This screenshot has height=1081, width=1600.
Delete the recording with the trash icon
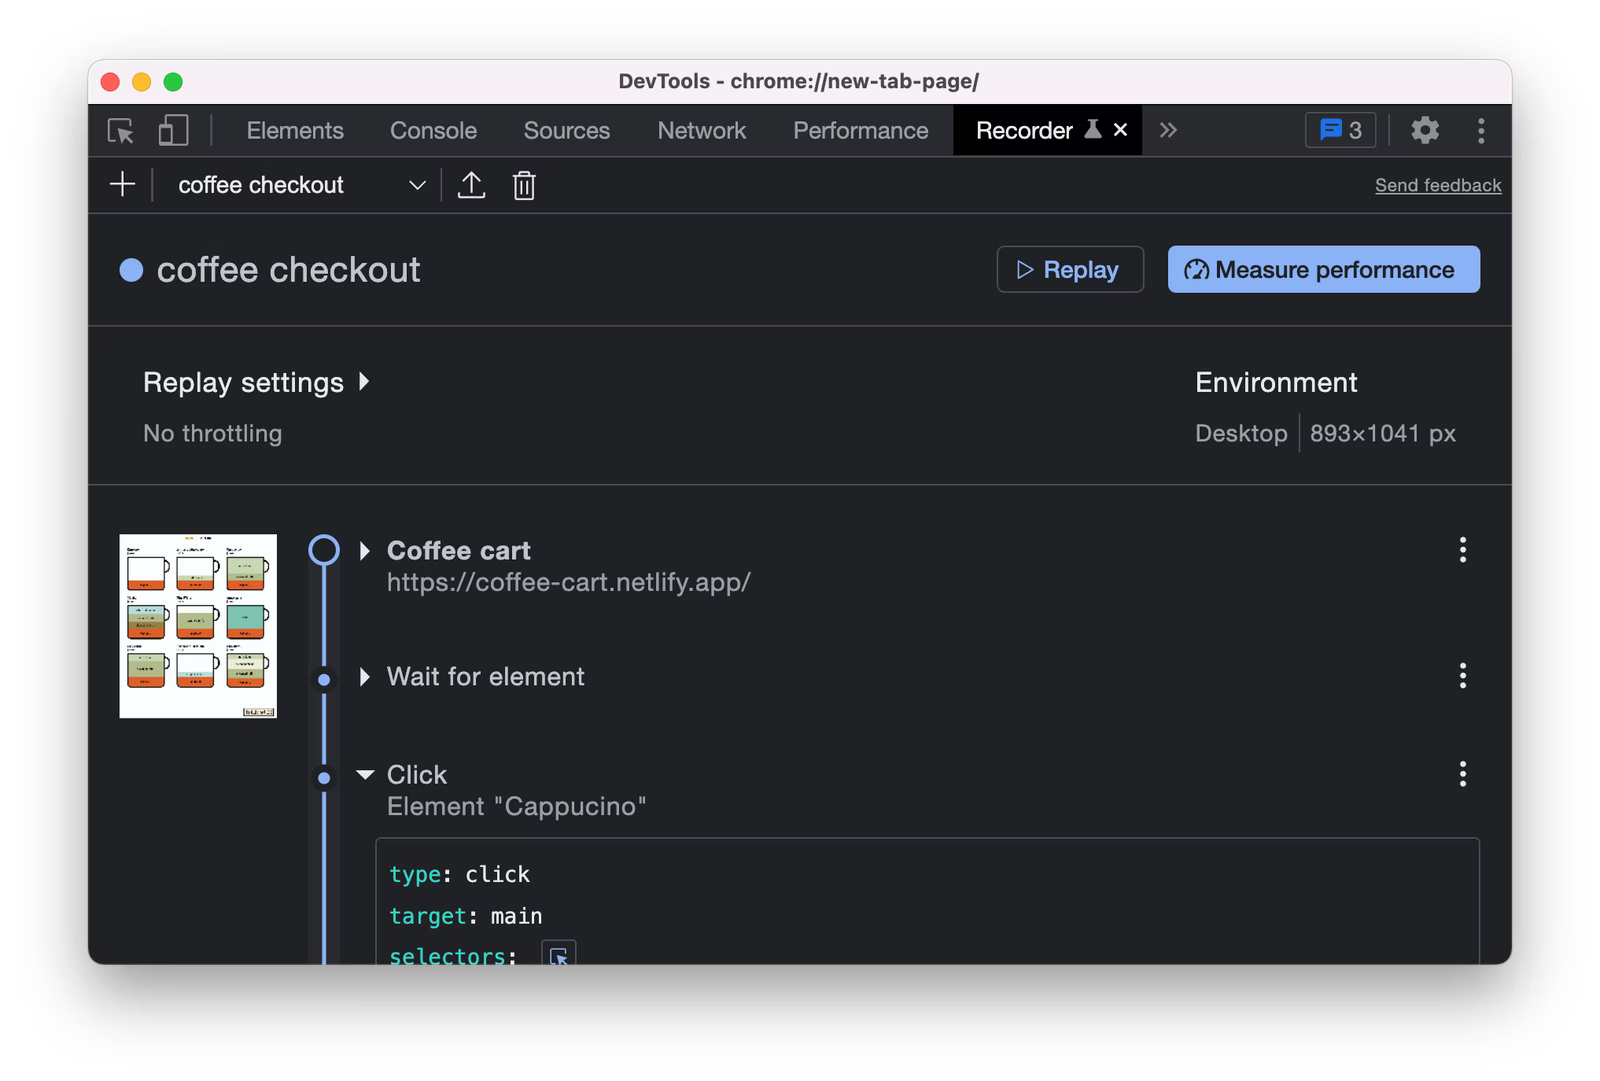pyautogui.click(x=524, y=185)
